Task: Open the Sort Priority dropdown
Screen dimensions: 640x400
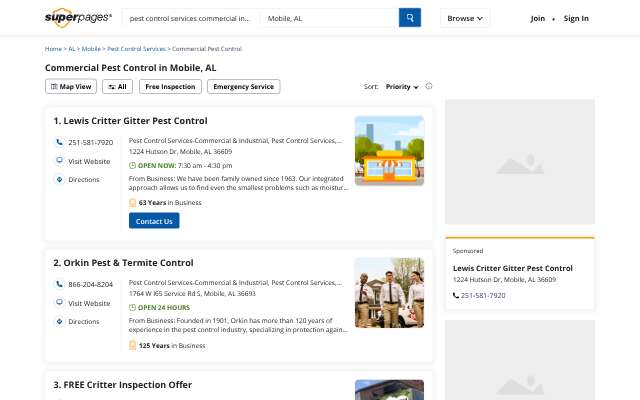Action: click(x=402, y=87)
